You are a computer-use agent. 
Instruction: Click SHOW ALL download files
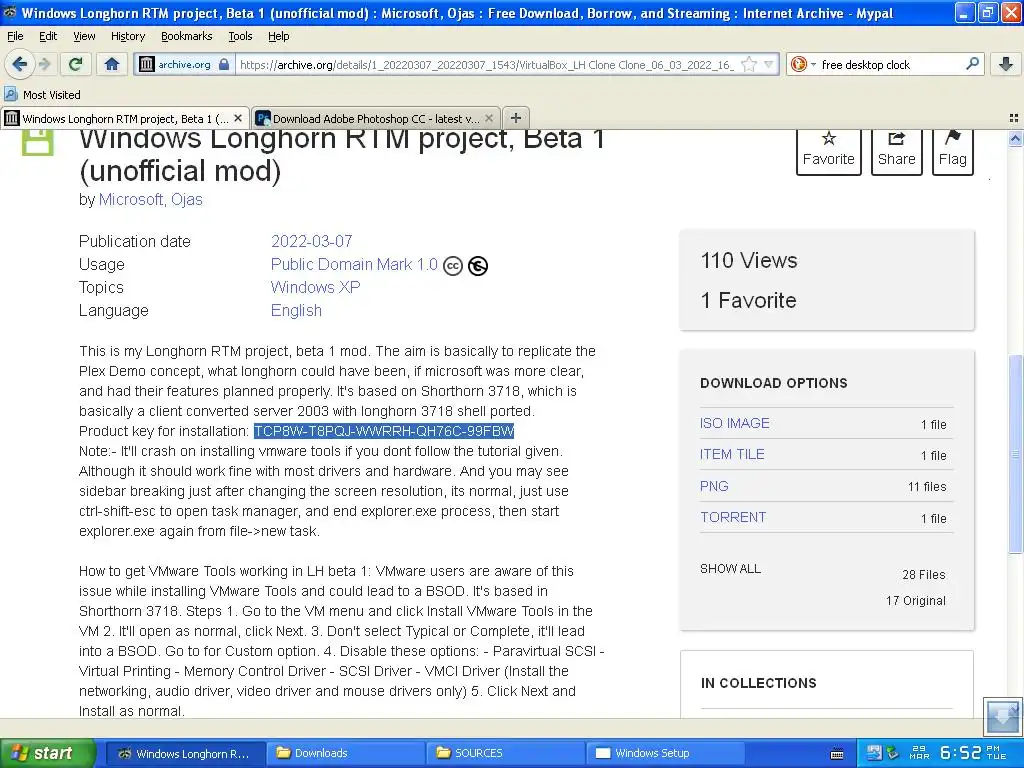730,569
